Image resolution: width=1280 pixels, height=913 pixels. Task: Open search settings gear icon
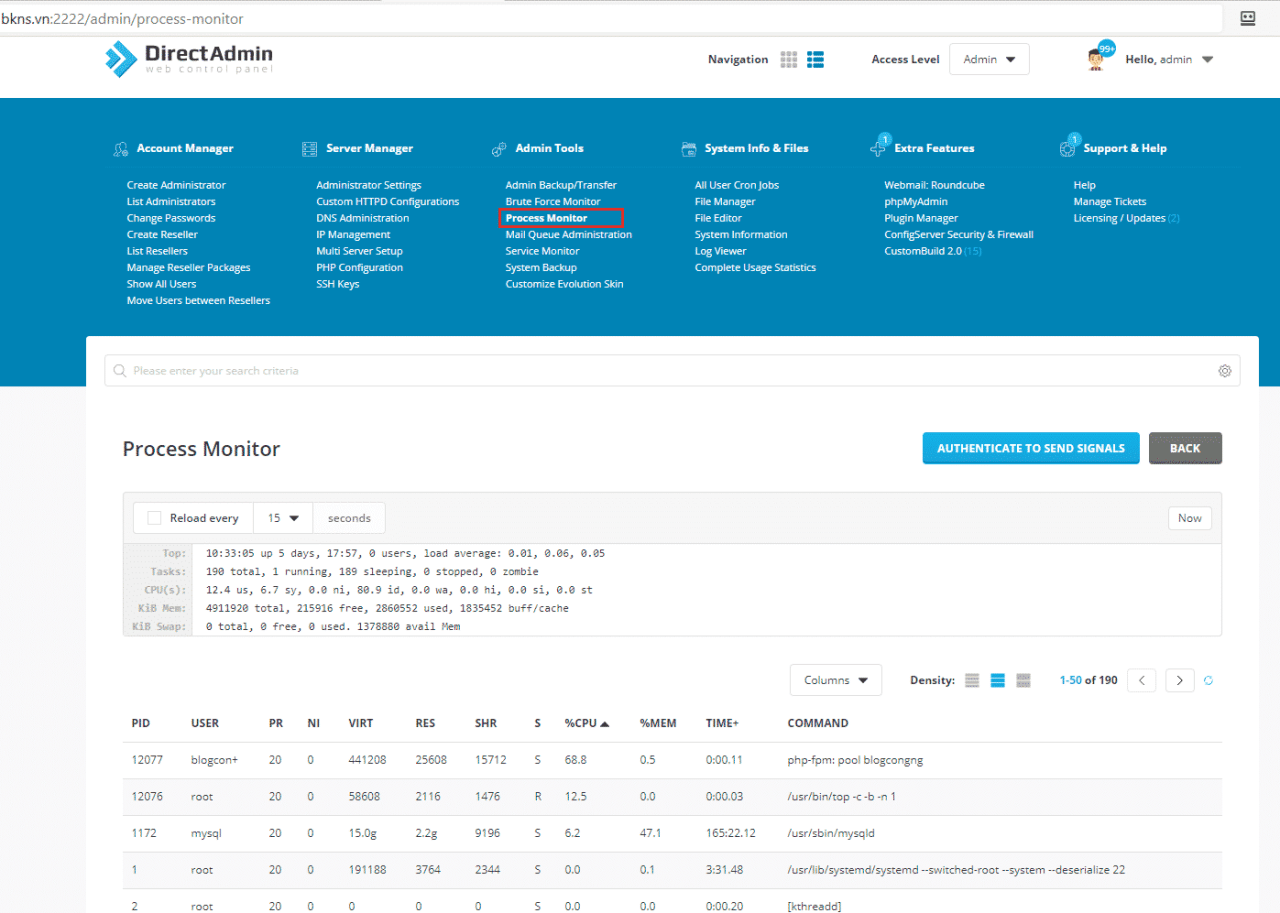(1224, 371)
